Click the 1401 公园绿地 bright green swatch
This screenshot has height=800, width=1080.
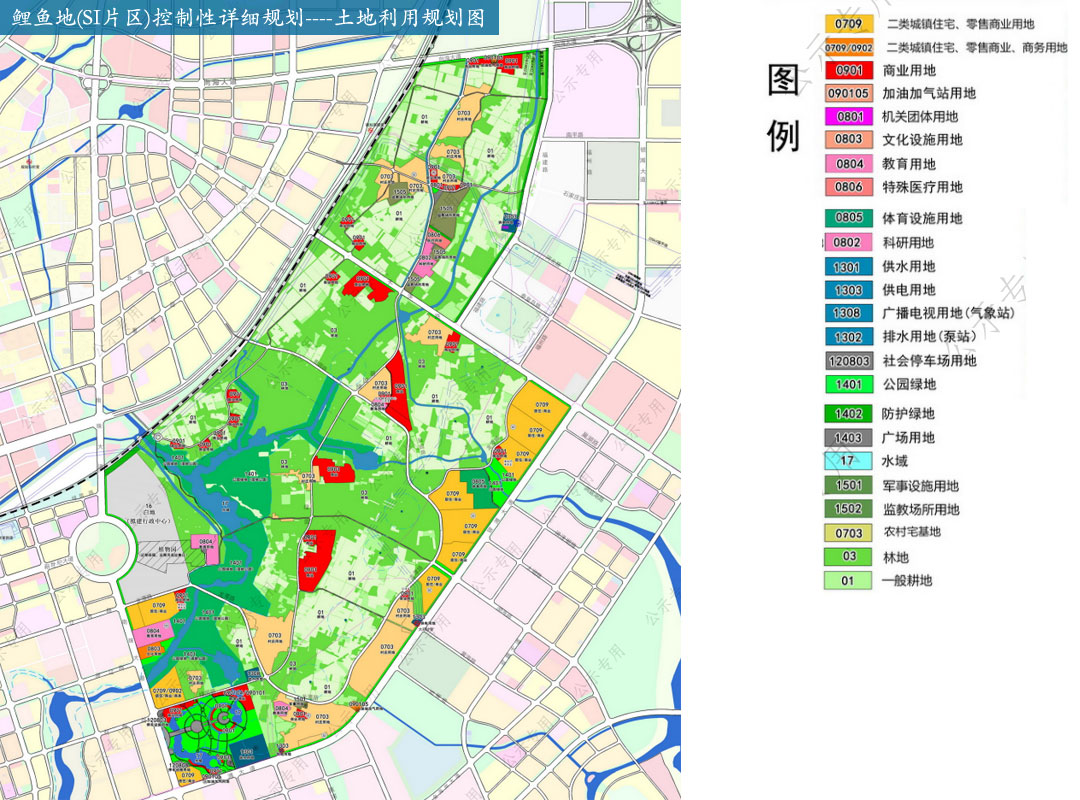click(x=848, y=385)
